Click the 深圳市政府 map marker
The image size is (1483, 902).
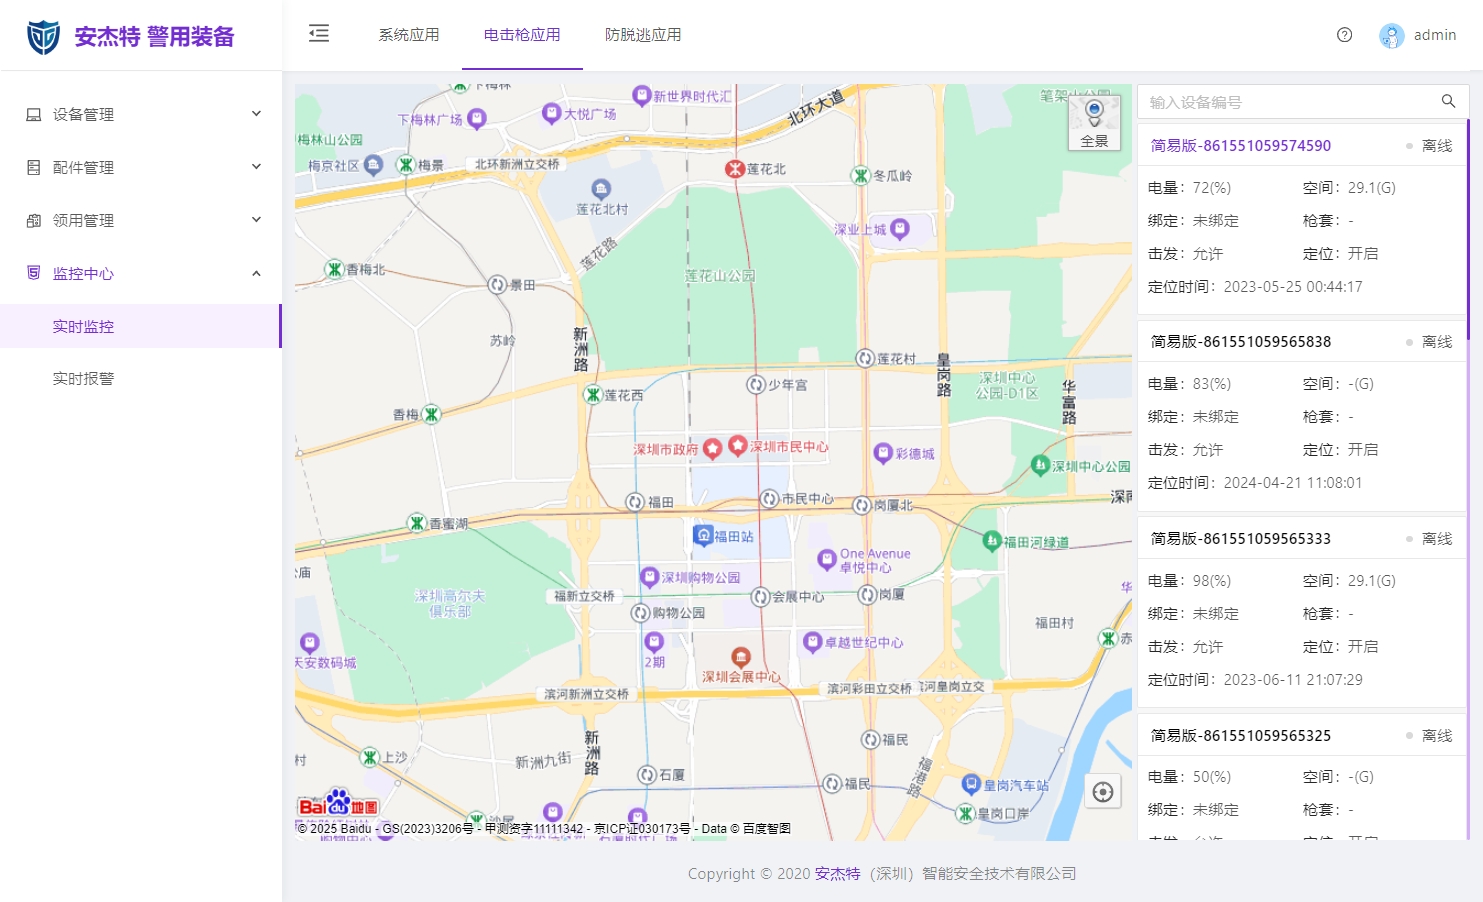click(x=712, y=449)
